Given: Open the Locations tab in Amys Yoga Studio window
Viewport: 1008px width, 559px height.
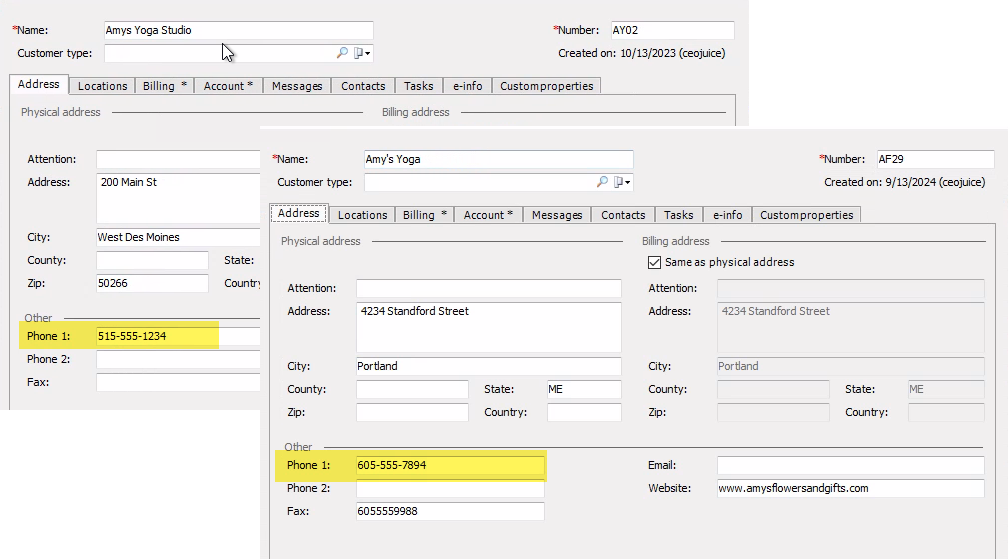Looking at the screenshot, I should tap(103, 86).
